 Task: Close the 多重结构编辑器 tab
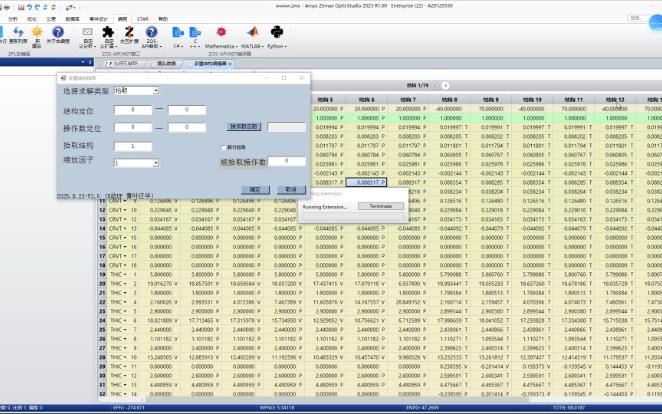[230, 64]
